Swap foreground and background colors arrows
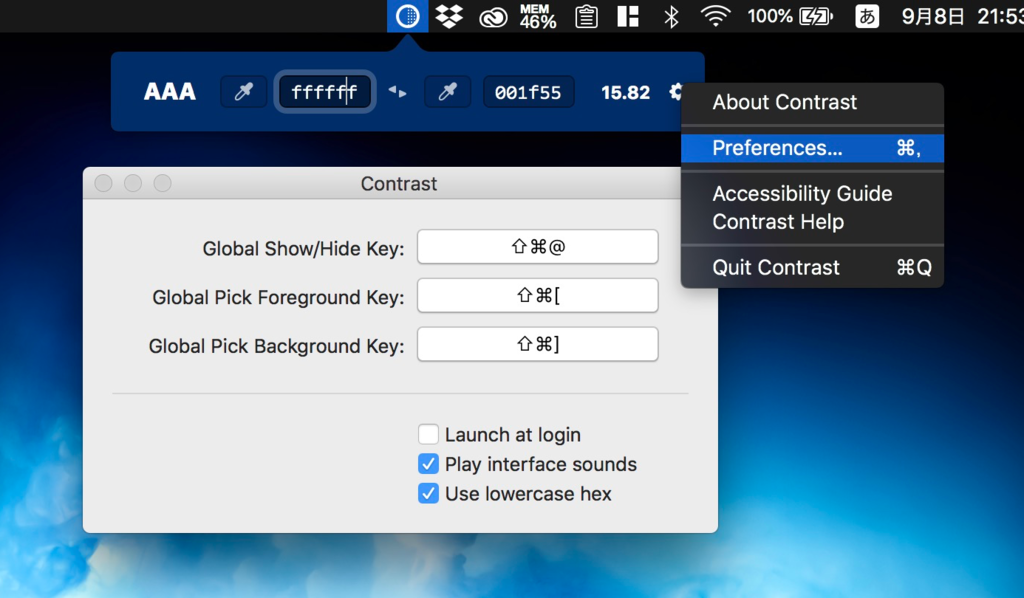Viewport: 1024px width, 598px height. (398, 92)
